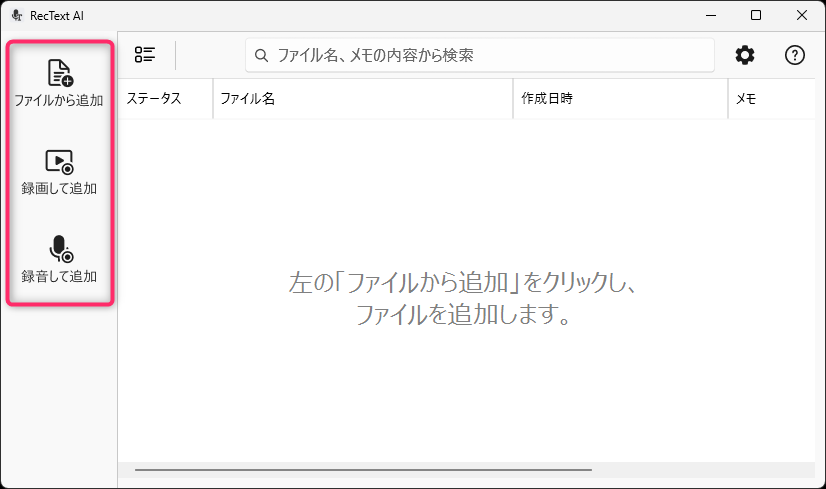Click the horizontal scrollbar at the bottom
The height and width of the screenshot is (489, 826).
[x=363, y=469]
